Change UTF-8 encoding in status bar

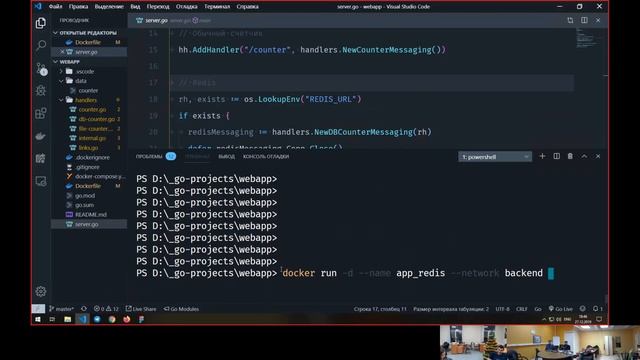[x=502, y=309]
